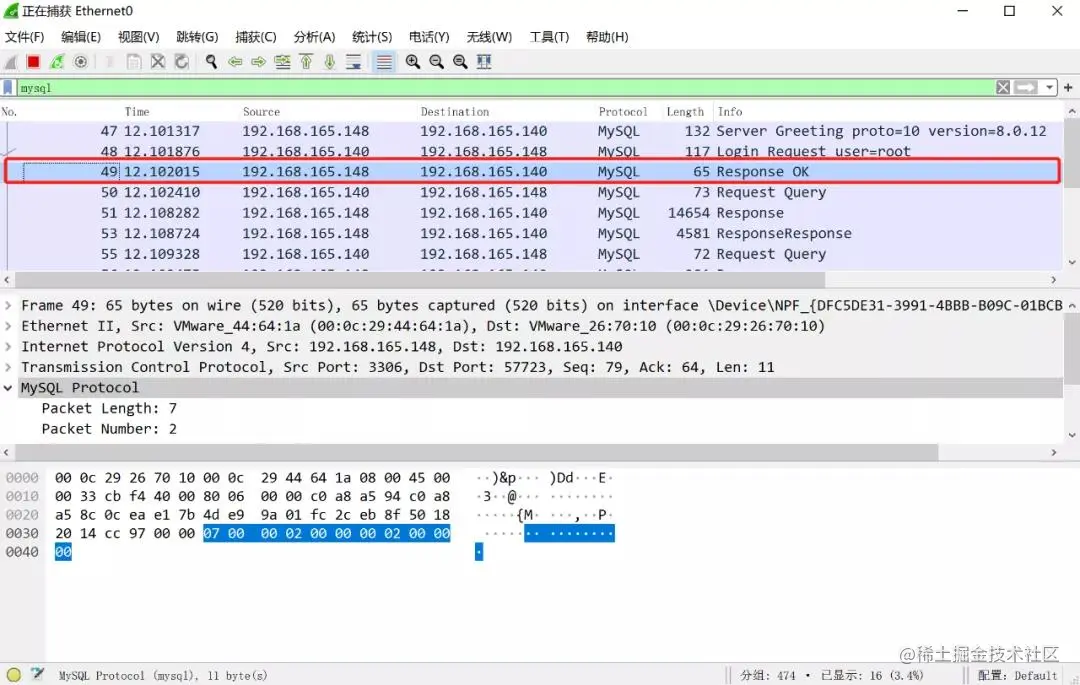Open the 文件(F) menu
1080x685 pixels.
pos(25,36)
